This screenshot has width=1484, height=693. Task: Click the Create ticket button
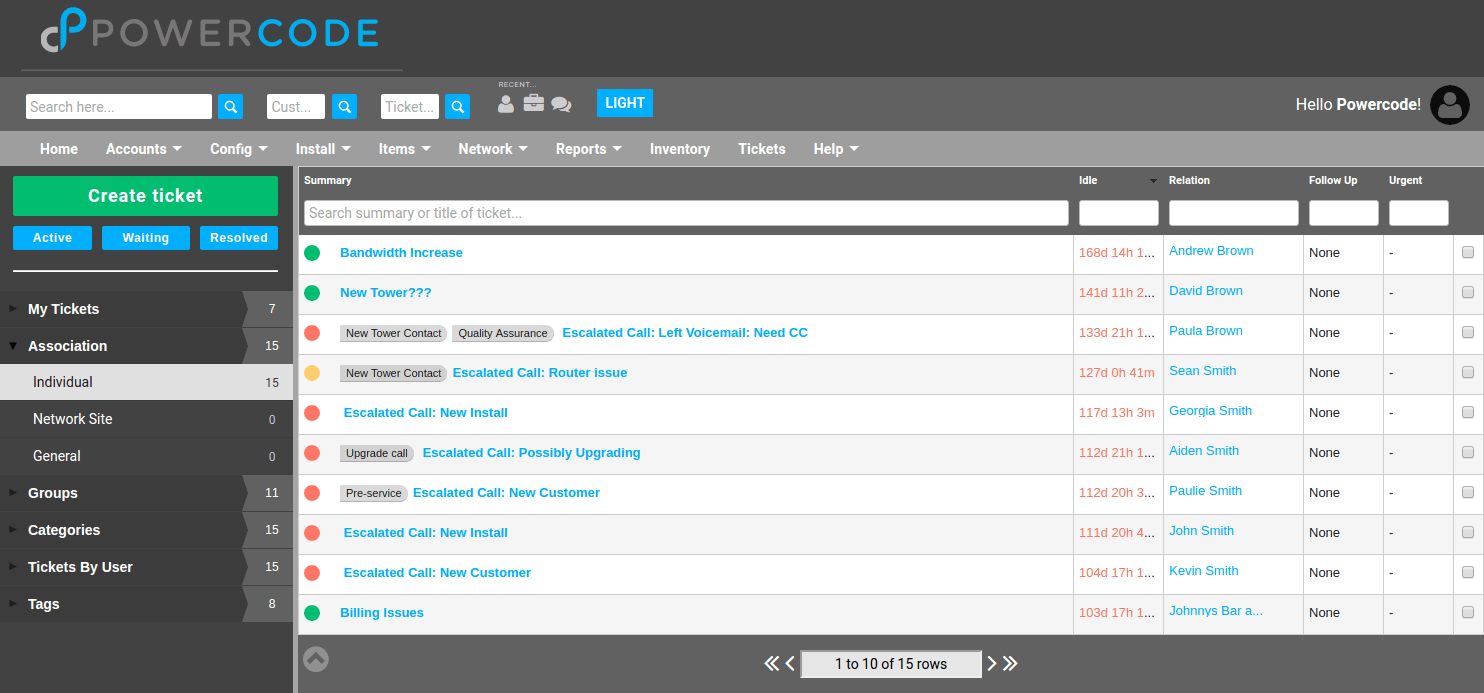144,195
